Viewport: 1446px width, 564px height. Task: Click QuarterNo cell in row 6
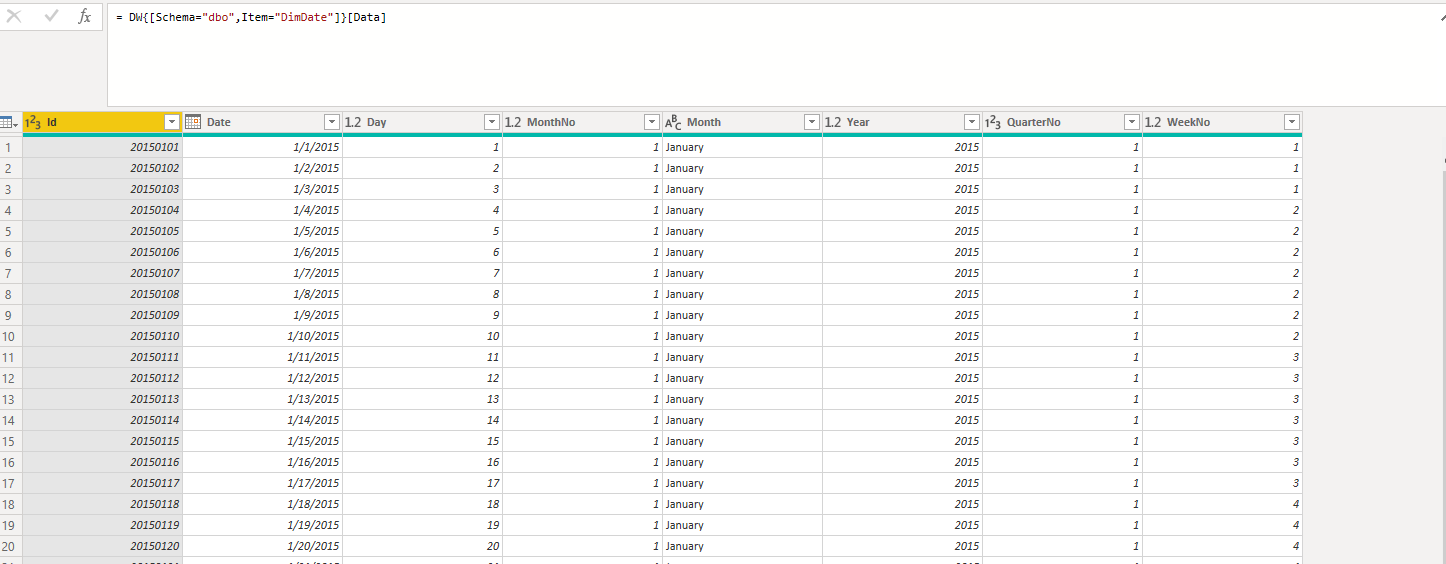(x=1062, y=252)
